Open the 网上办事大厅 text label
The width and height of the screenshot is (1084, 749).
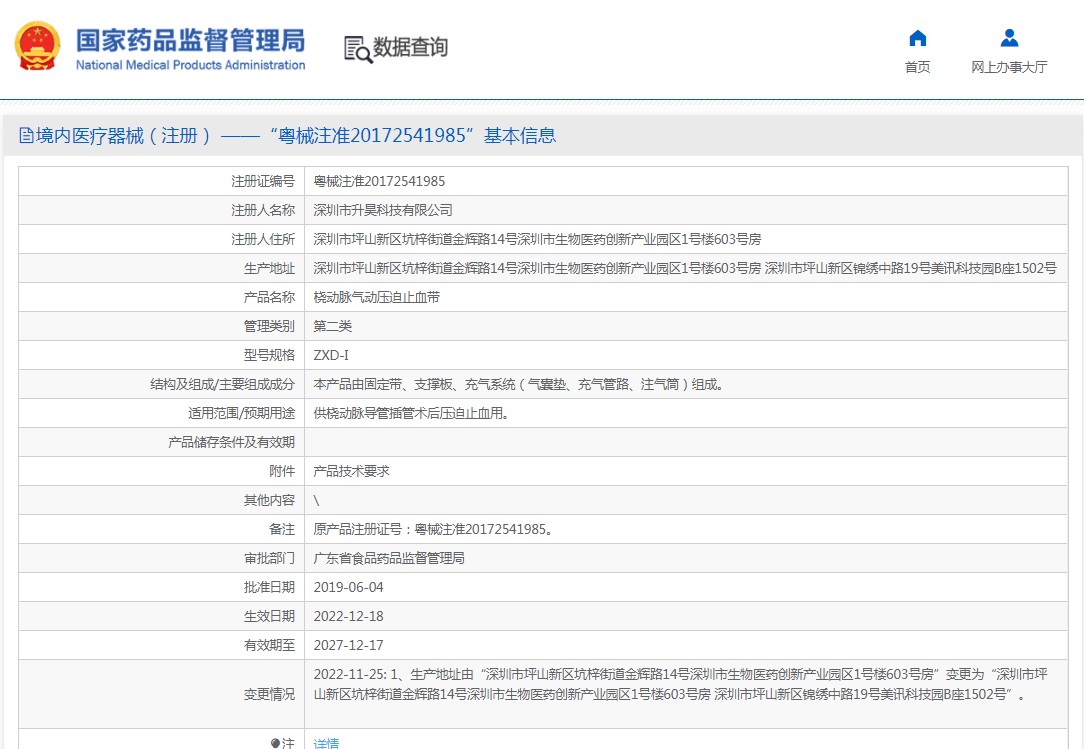point(1009,67)
